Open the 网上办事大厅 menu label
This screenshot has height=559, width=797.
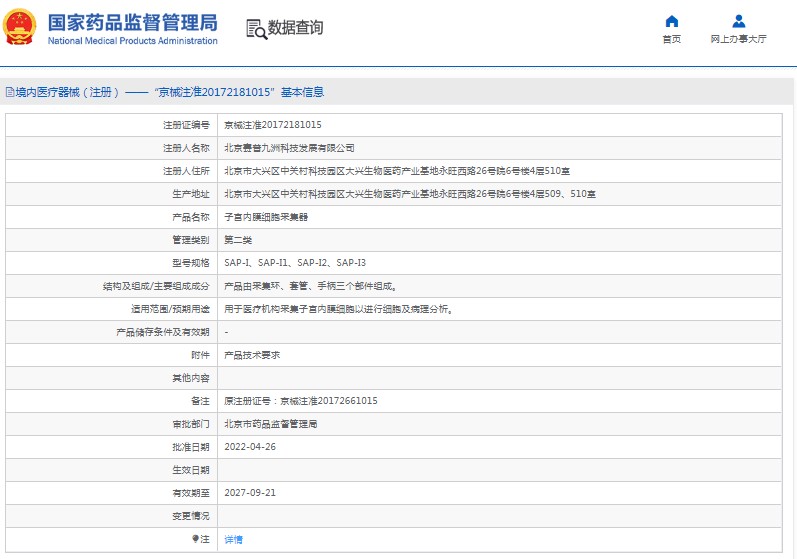[x=738, y=39]
